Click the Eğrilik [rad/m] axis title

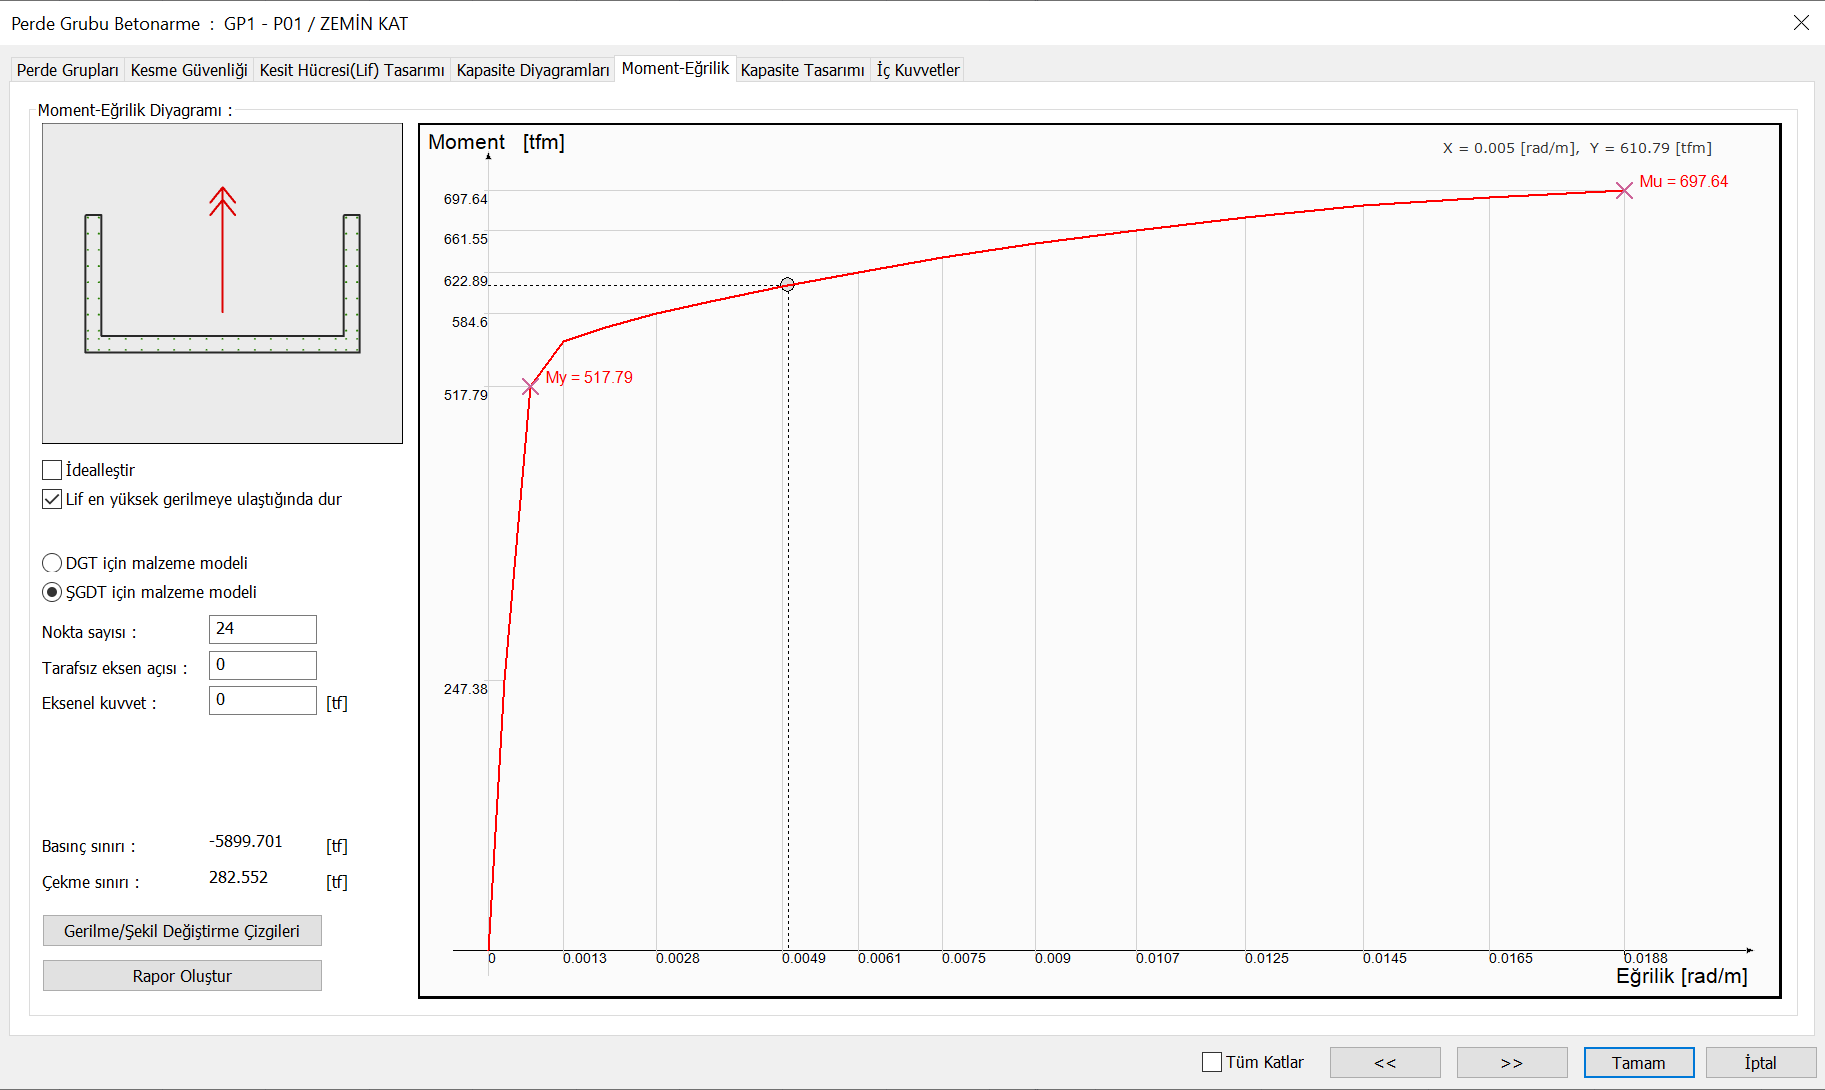[1682, 976]
